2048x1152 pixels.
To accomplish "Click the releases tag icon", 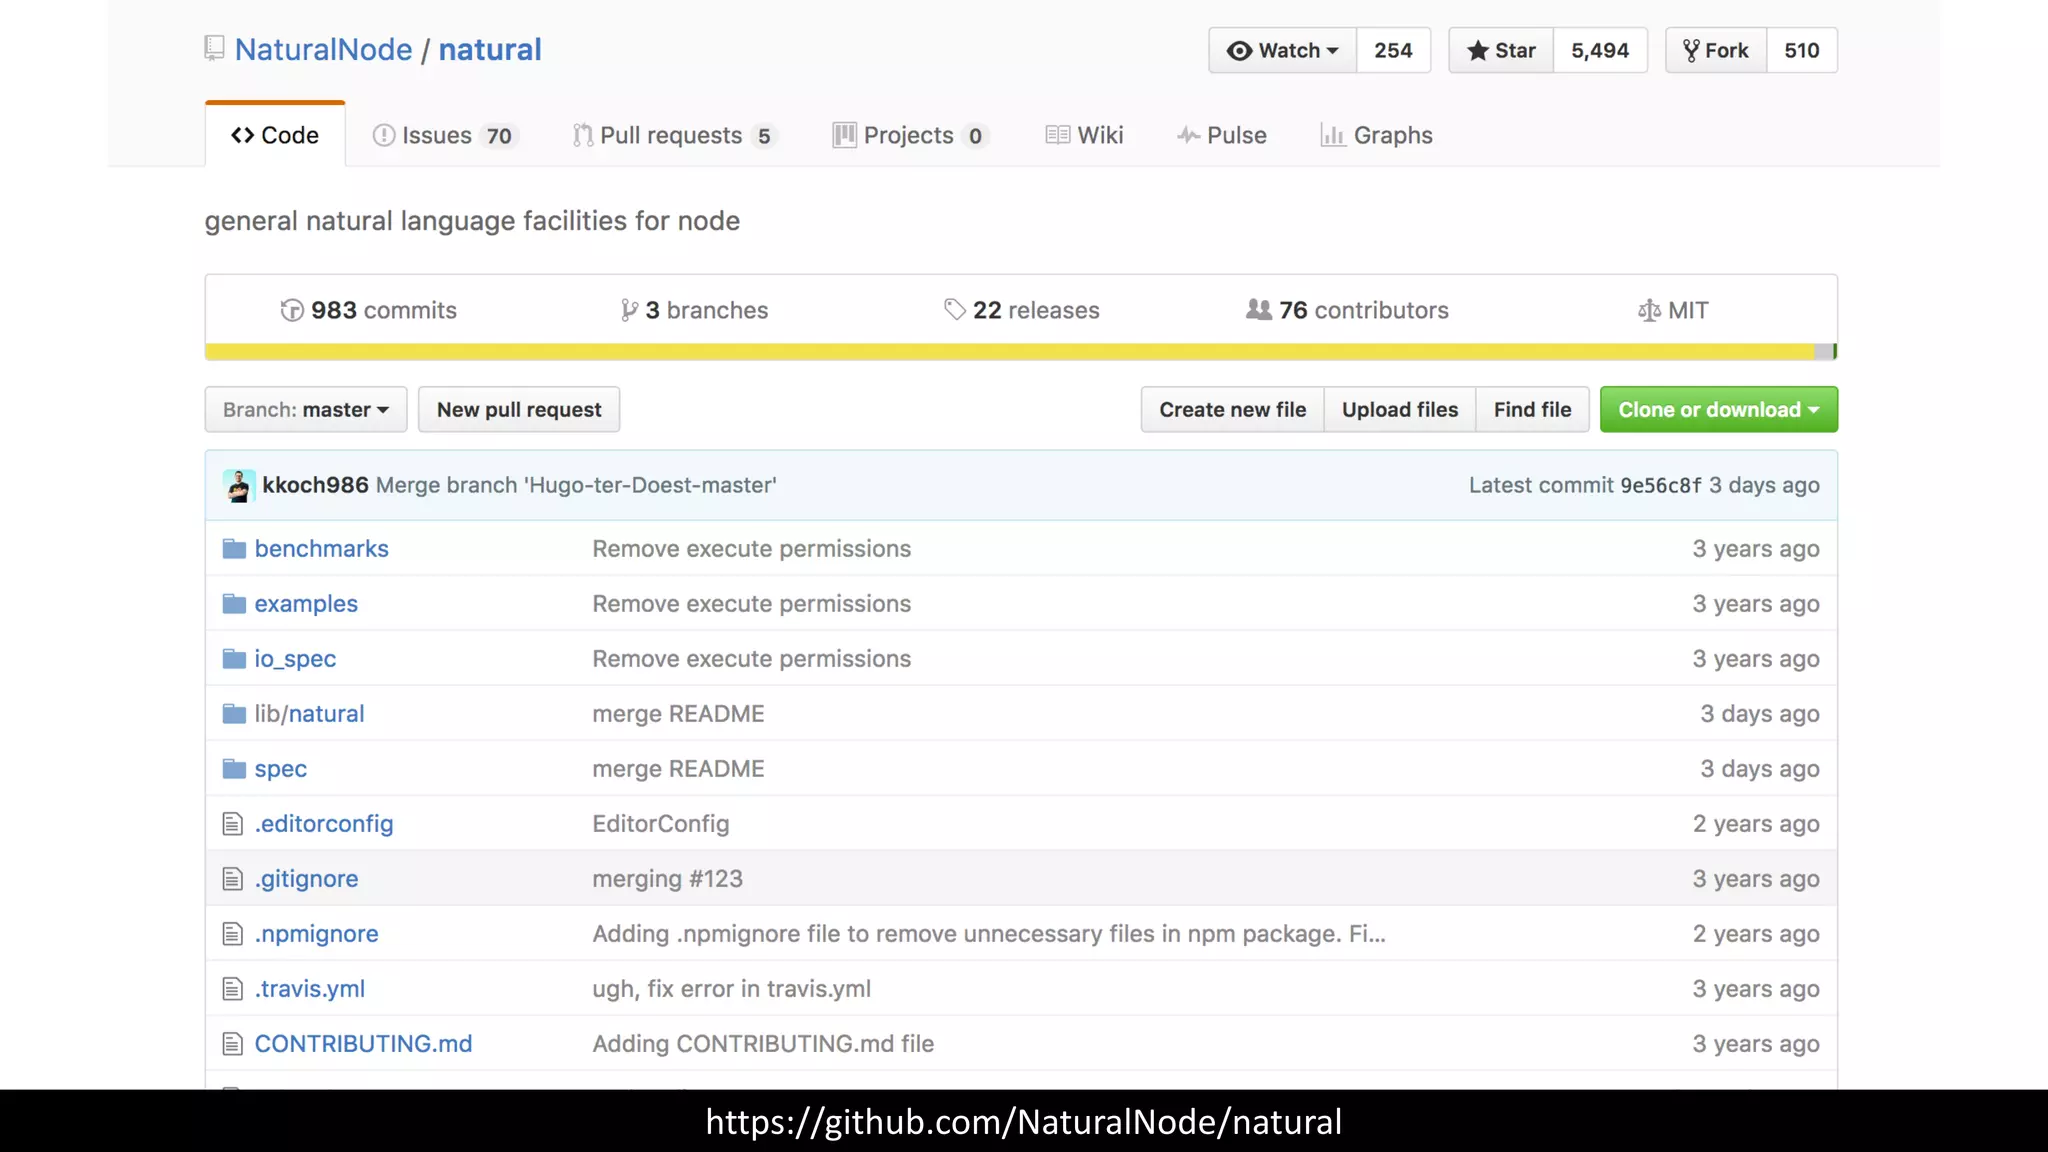I will (x=955, y=310).
